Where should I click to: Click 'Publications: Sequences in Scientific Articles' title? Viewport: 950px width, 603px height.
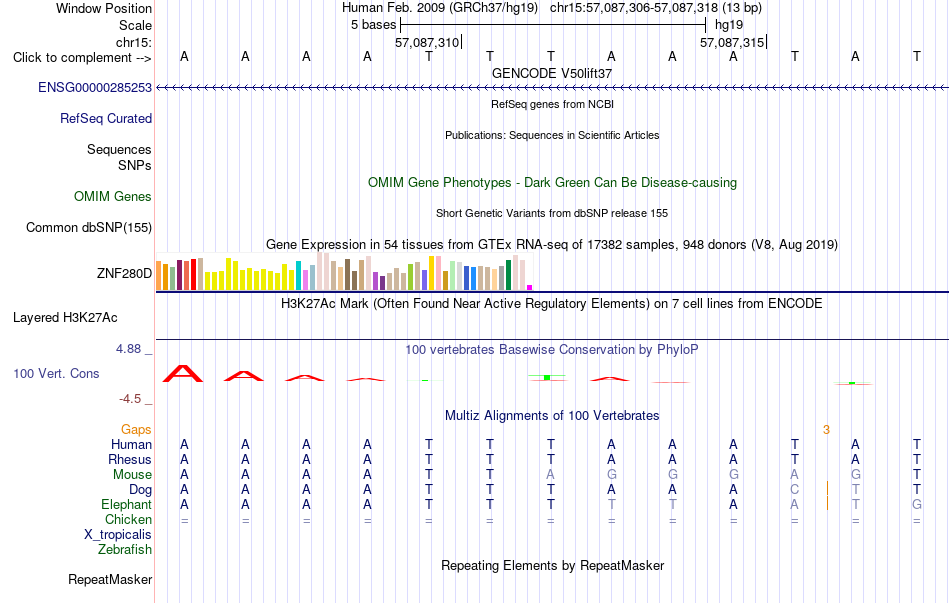coord(552,135)
